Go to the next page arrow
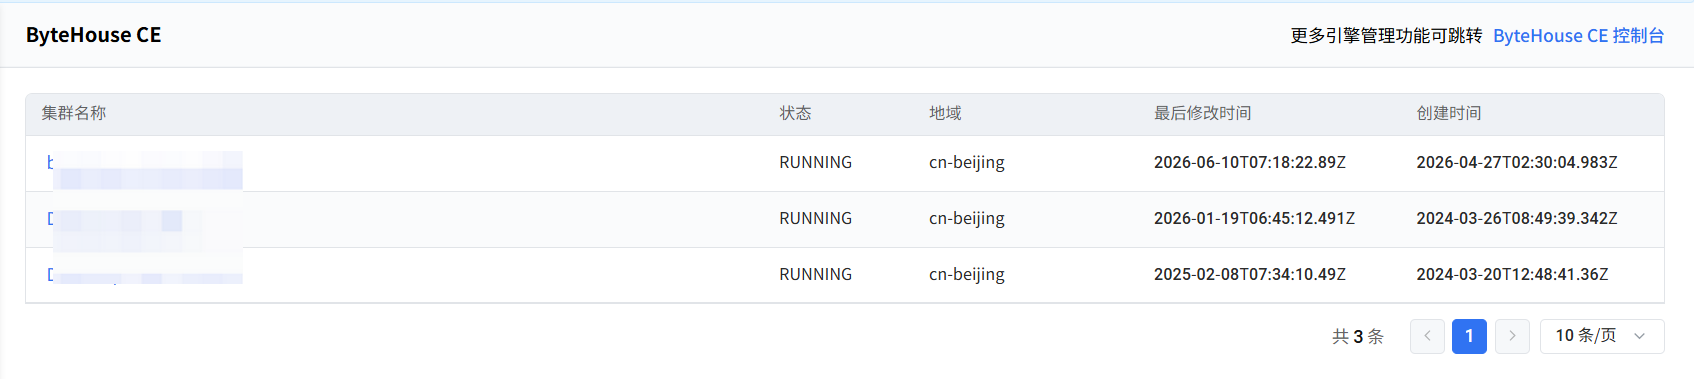Viewport: 1694px width, 379px height. point(1512,336)
